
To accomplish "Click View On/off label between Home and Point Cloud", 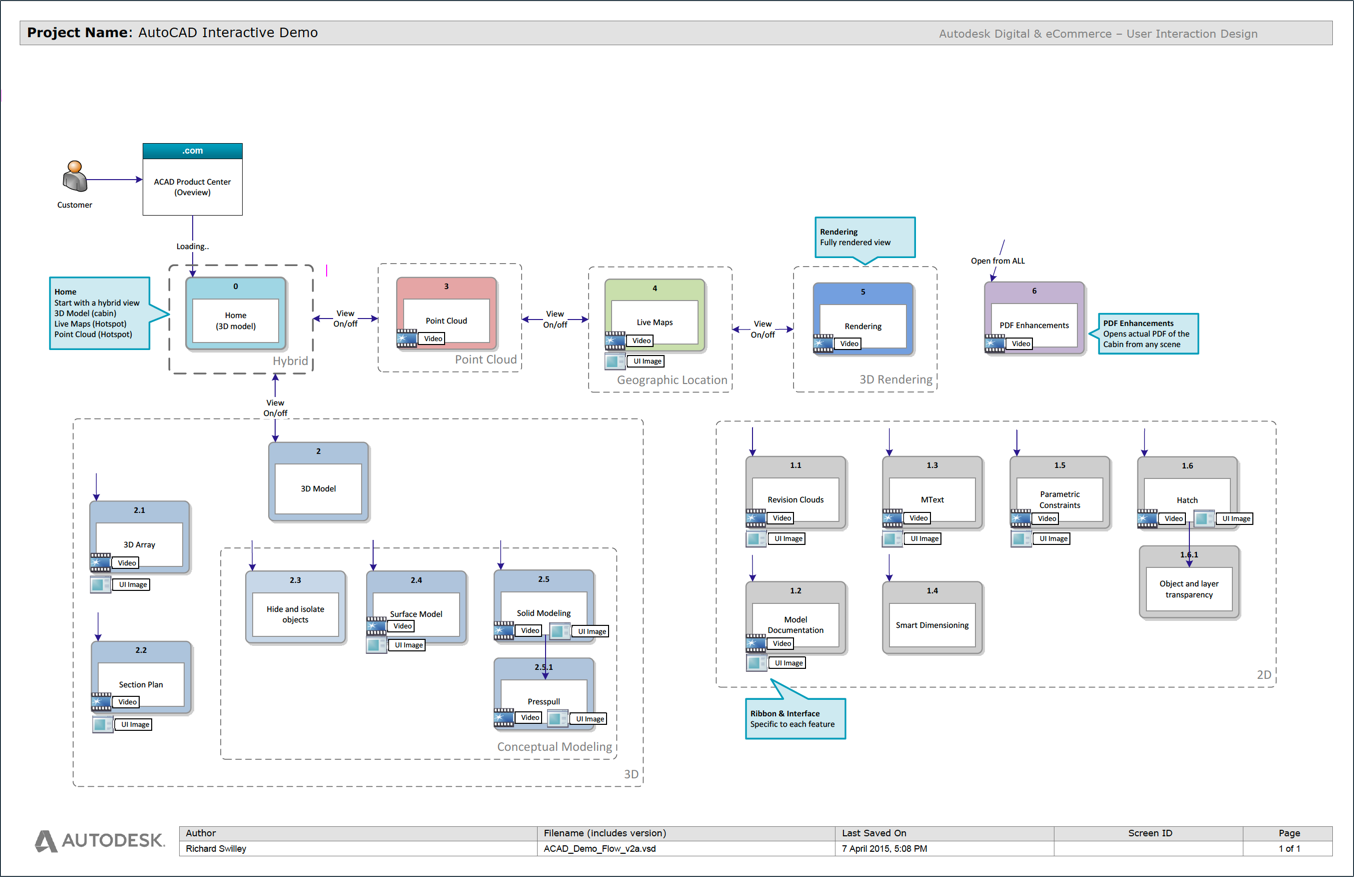I will click(345, 319).
